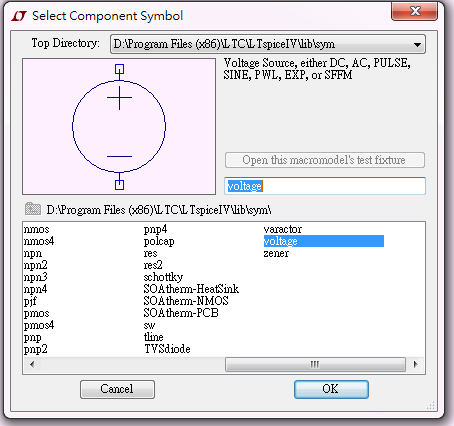Select 'SOAtherm-HeatSink' in the component list
This screenshot has height=426, width=454.
[191, 289]
